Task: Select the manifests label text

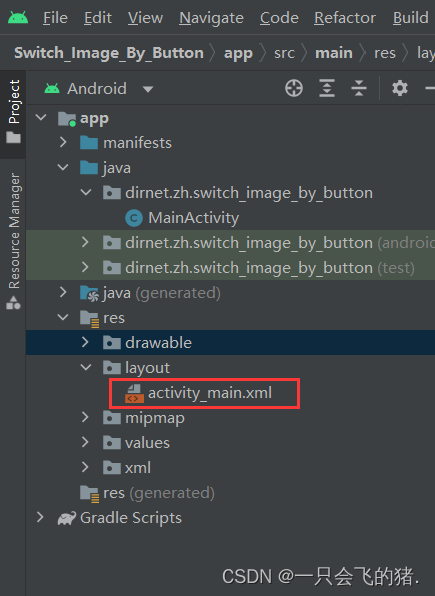Action: [x=137, y=143]
